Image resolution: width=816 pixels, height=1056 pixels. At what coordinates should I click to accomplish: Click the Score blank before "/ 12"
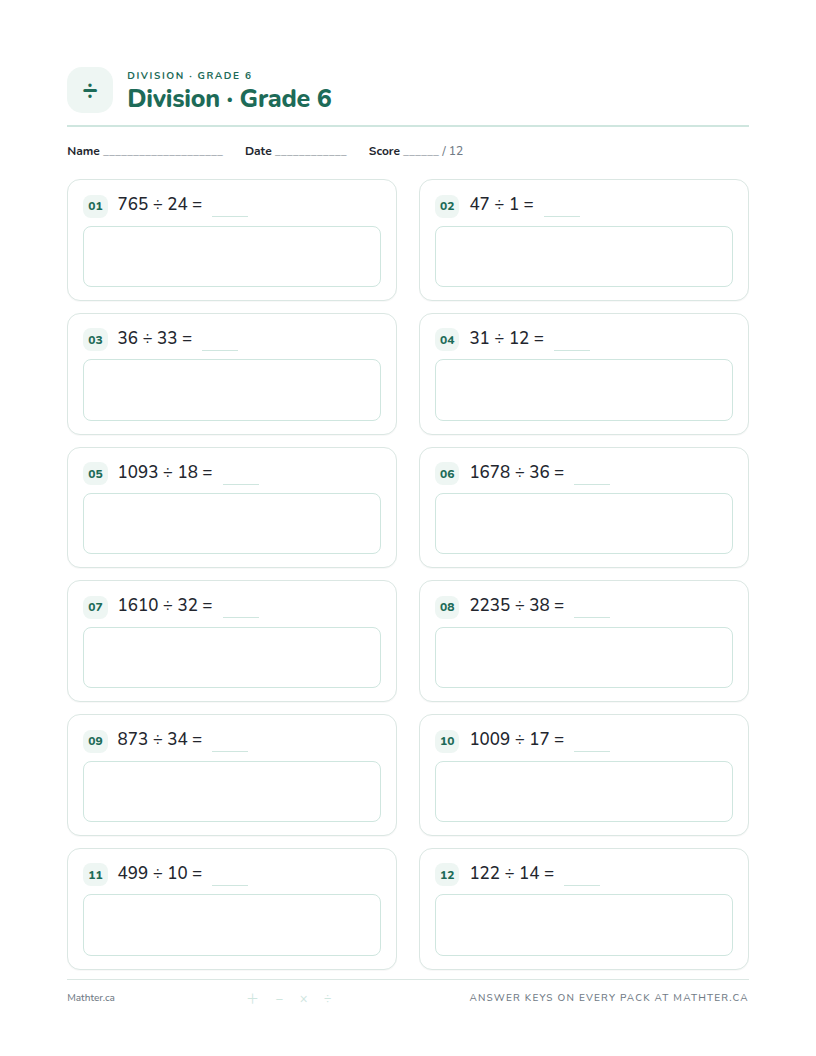point(421,154)
